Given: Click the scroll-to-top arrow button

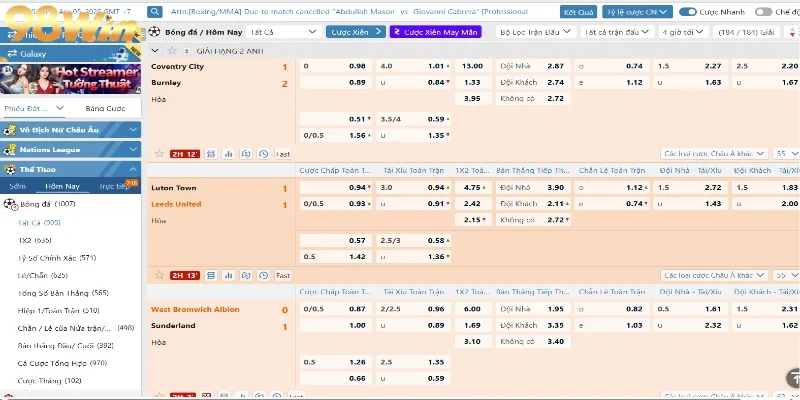Looking at the screenshot, I should pyautogui.click(x=793, y=377).
